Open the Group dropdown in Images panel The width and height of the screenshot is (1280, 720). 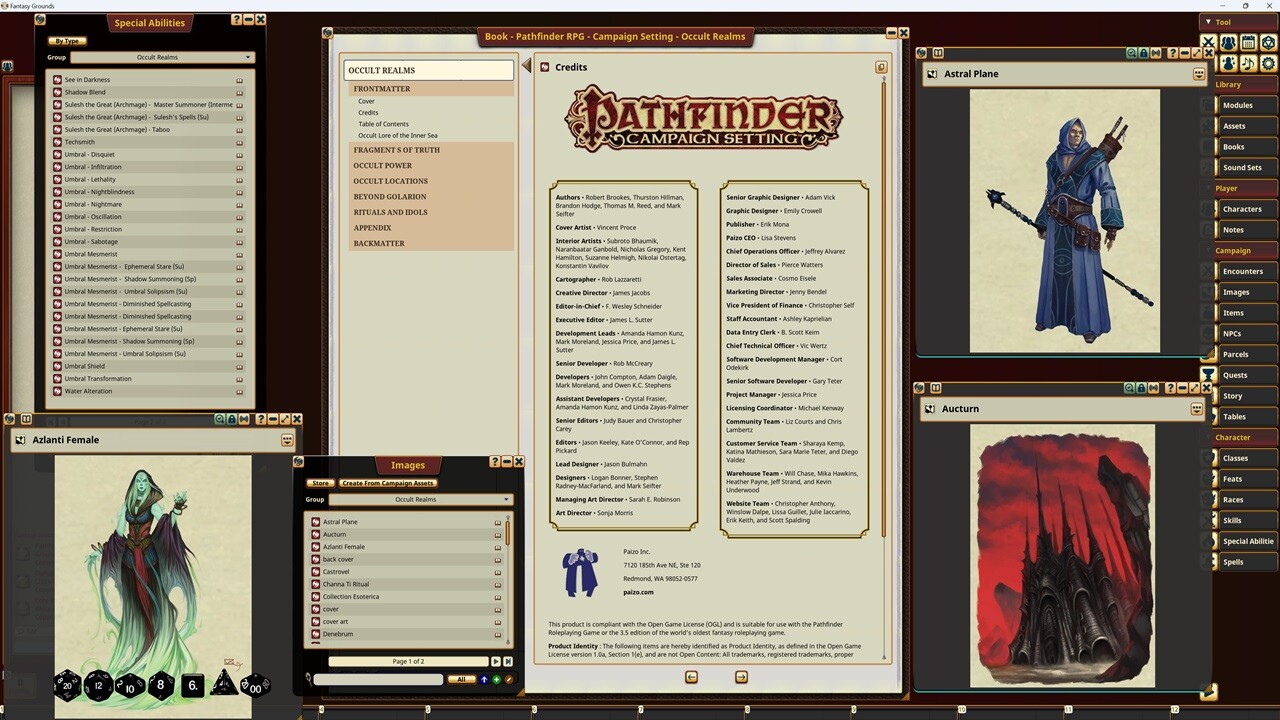420,499
